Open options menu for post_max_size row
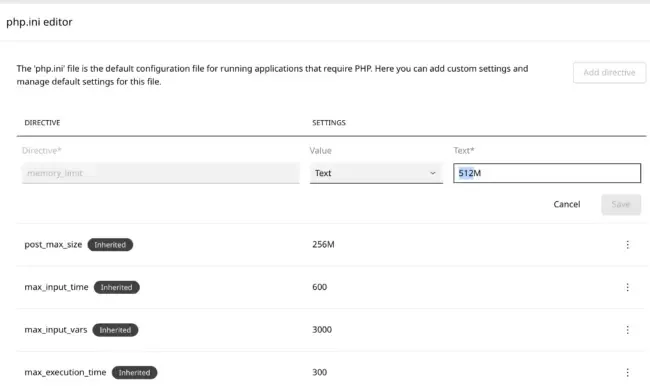This screenshot has width=650, height=389. 627,245
